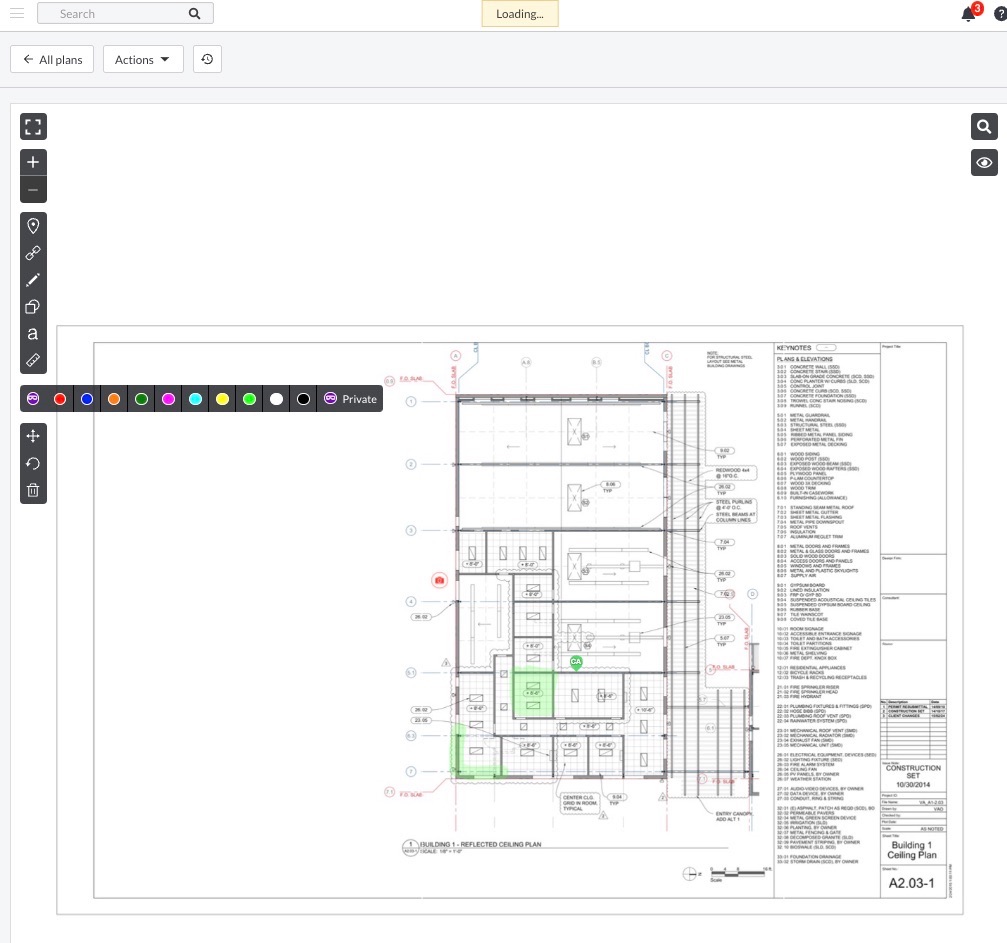Select the pencil drawing tool
Viewport: 1007px width, 943px height.
[33, 279]
